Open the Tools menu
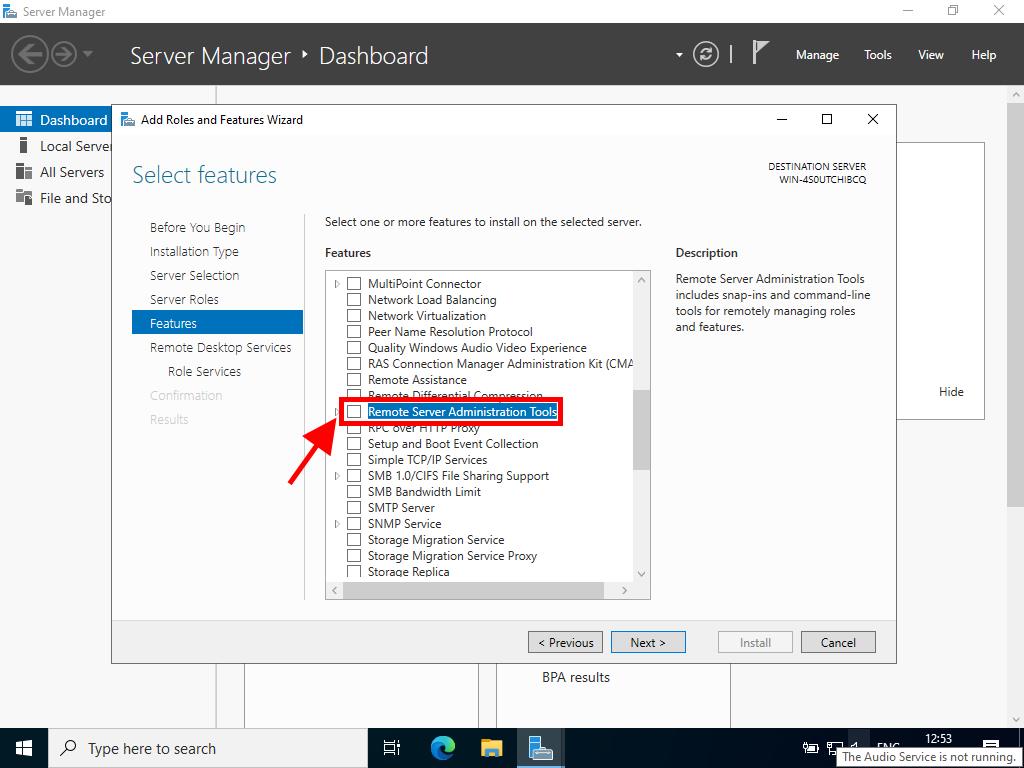 click(877, 55)
